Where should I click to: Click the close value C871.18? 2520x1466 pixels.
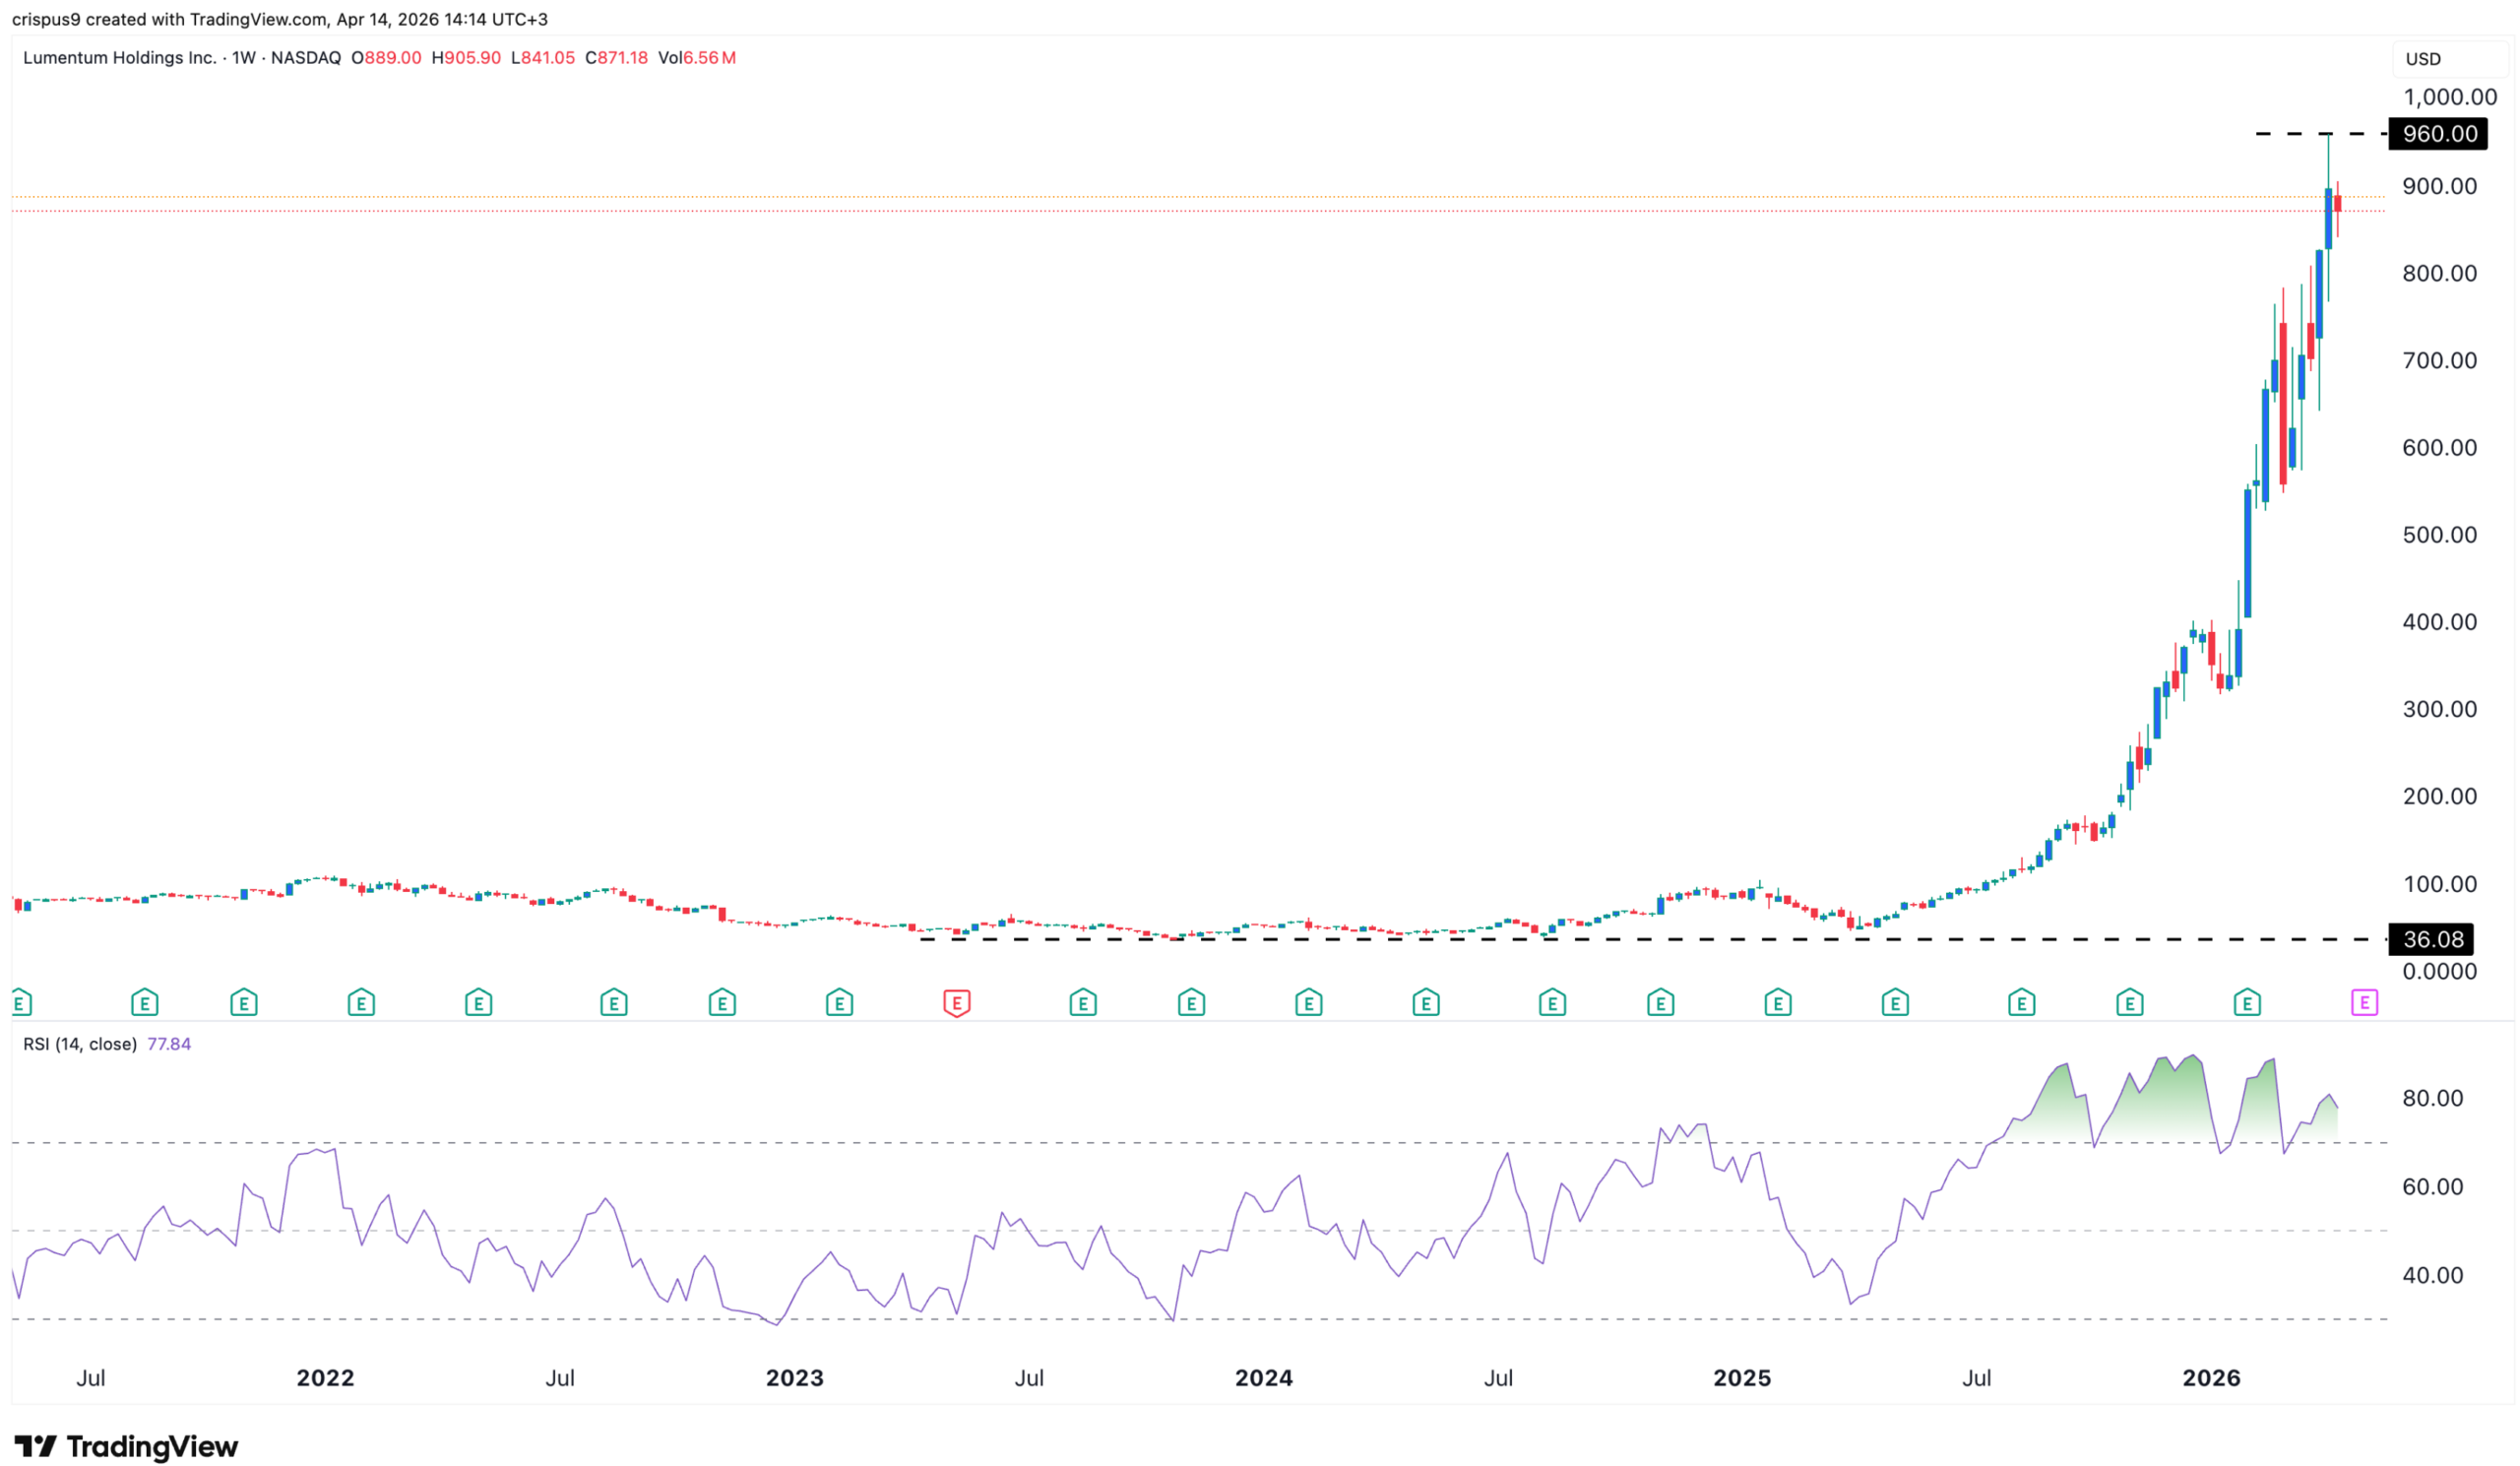coord(616,58)
